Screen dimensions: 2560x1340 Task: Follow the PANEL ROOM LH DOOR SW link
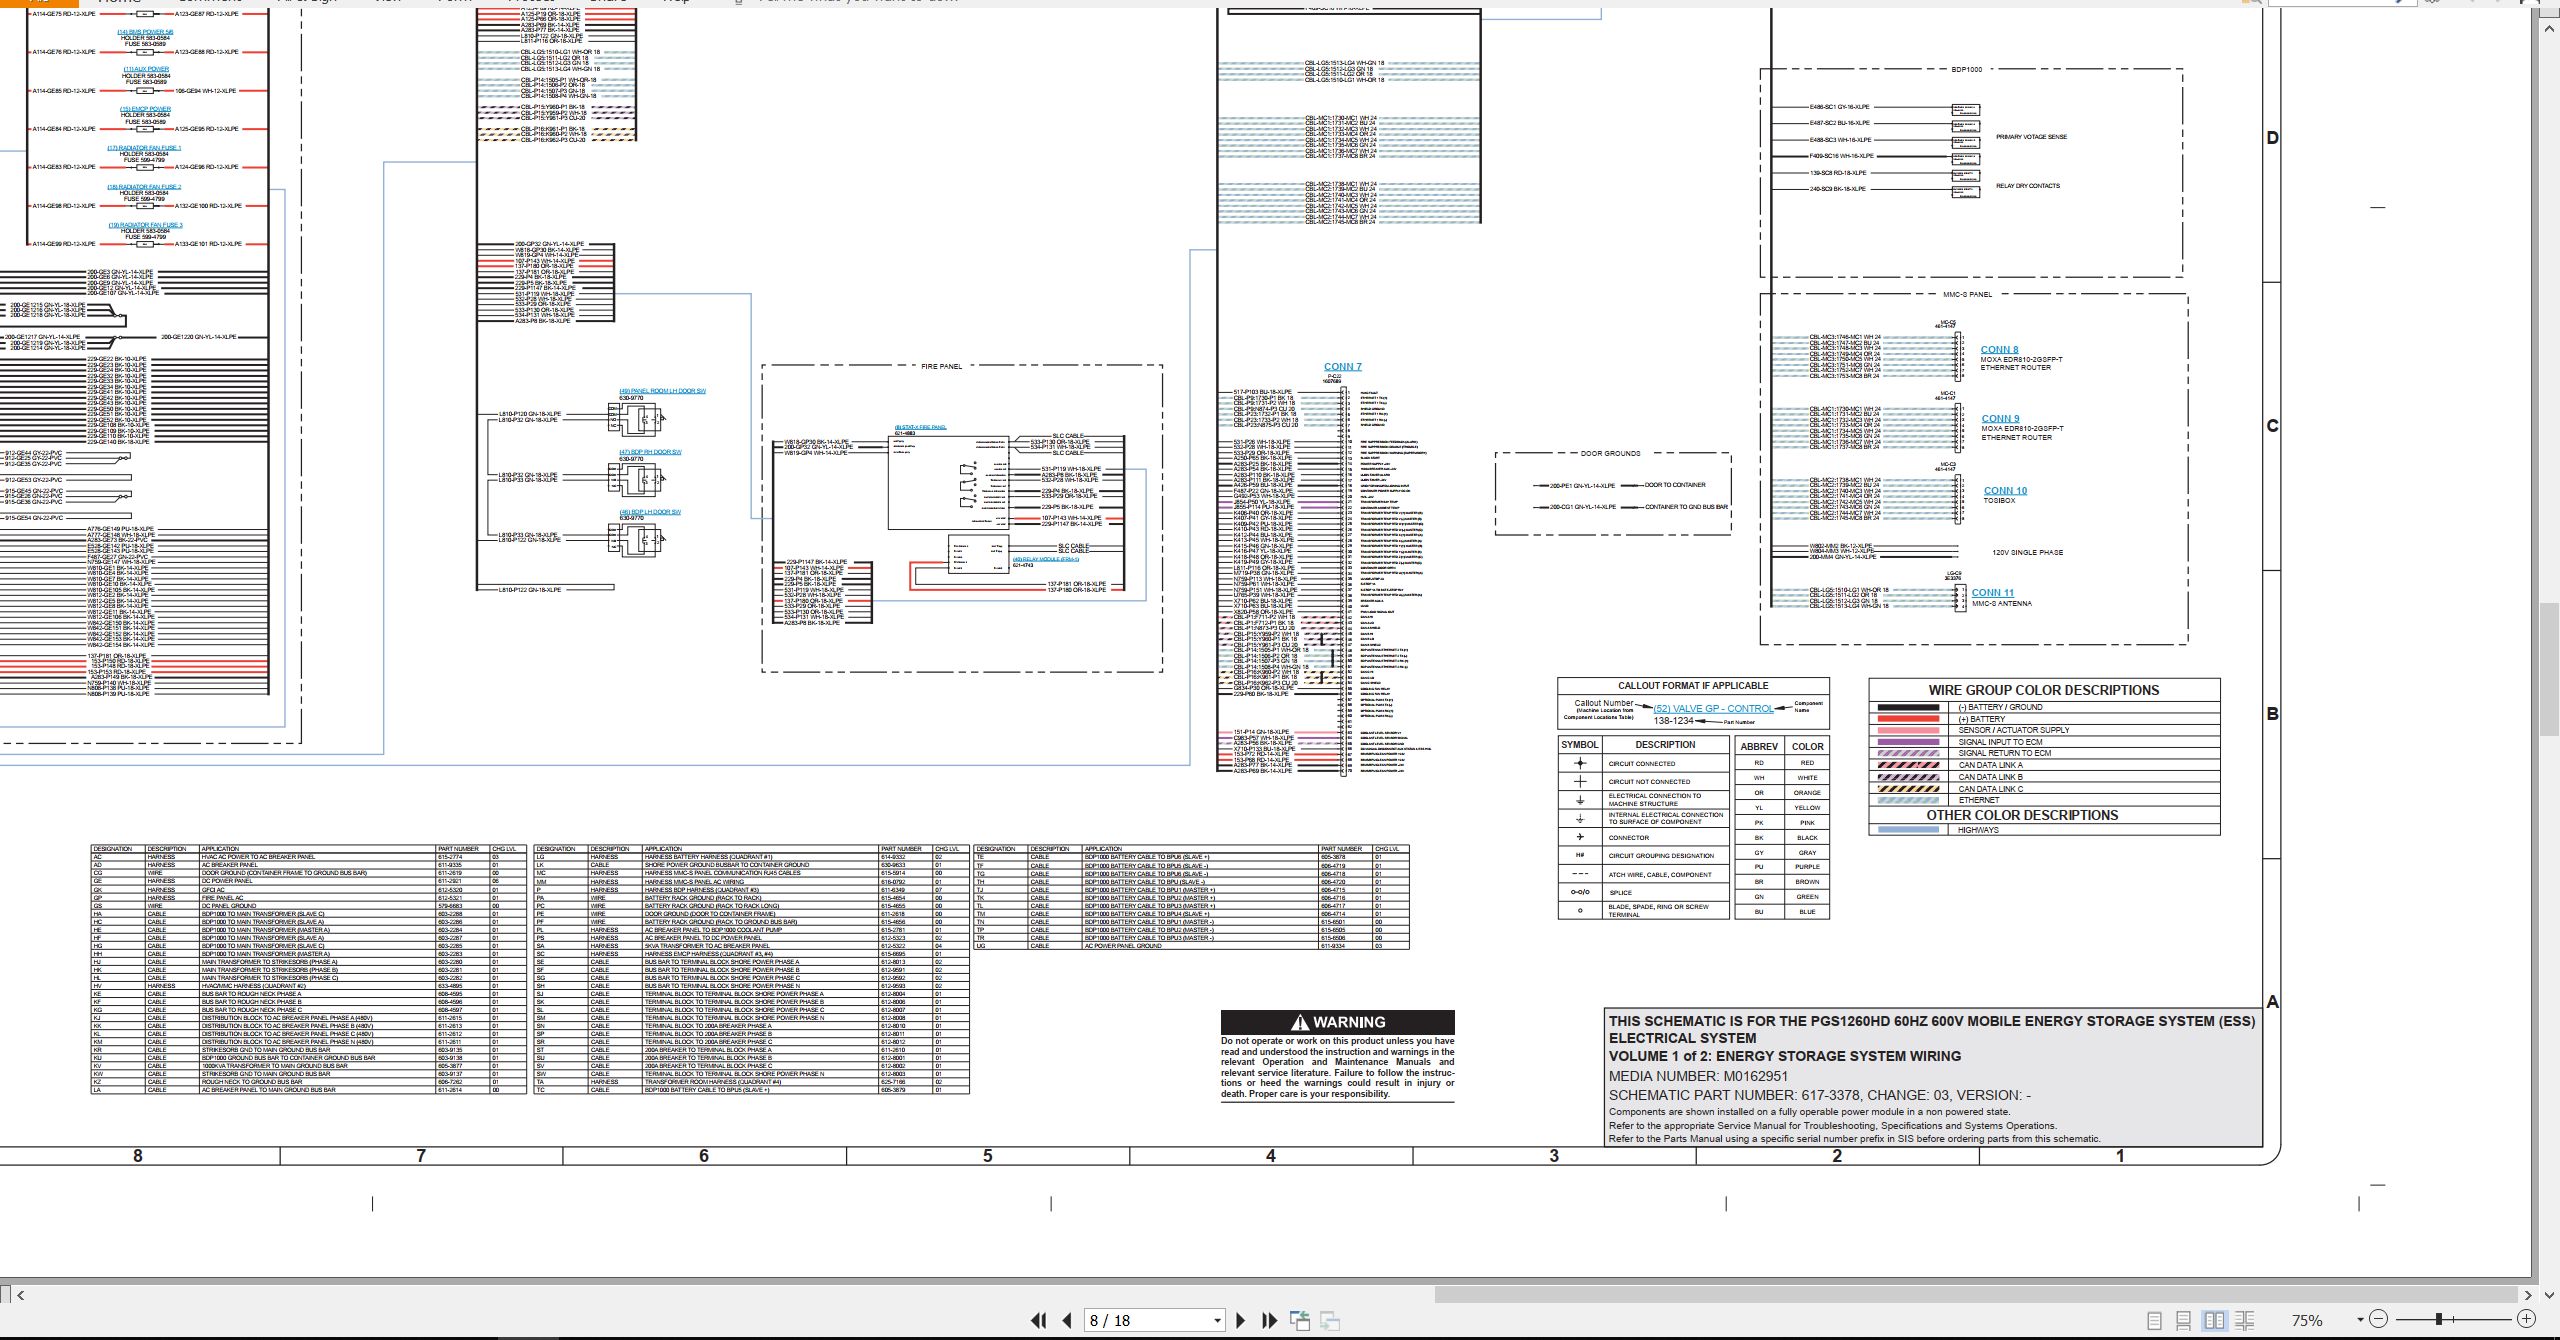coord(662,391)
